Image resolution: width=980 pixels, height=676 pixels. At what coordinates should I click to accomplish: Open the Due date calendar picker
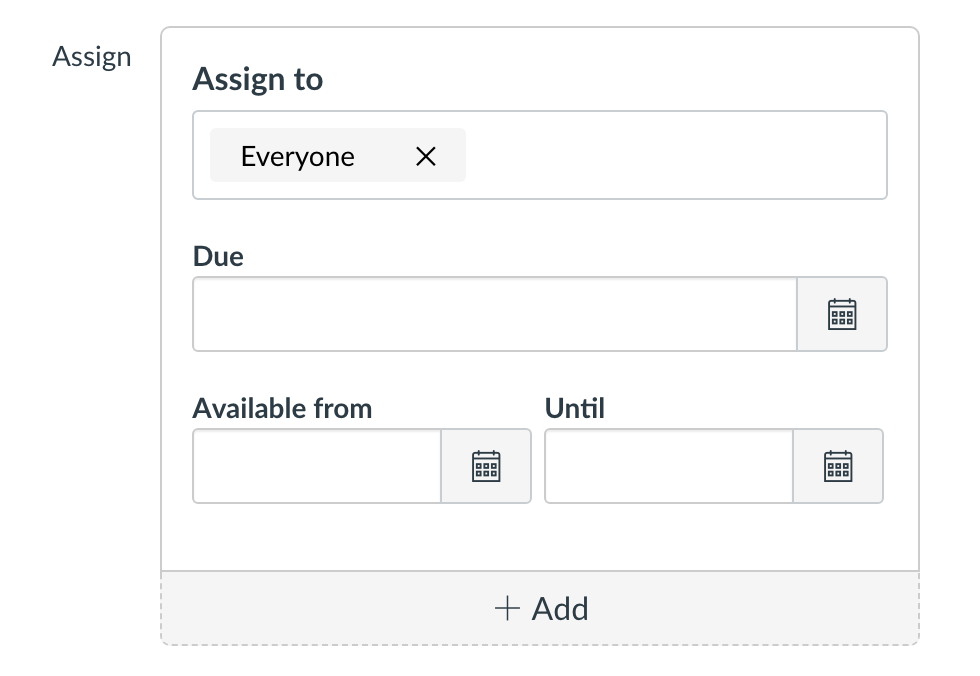[842, 314]
